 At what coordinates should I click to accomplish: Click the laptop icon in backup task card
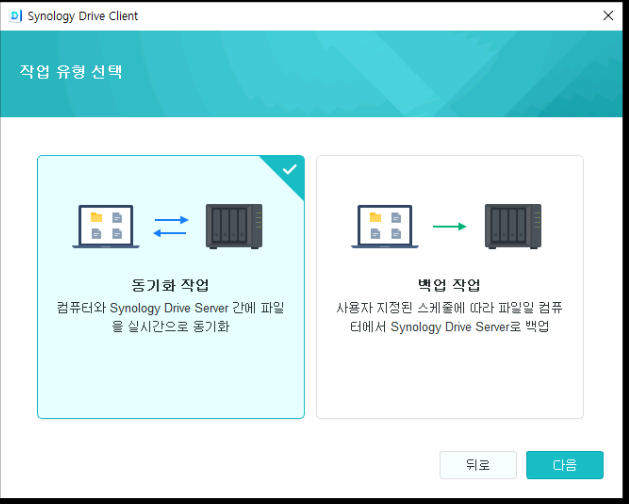coord(385,227)
